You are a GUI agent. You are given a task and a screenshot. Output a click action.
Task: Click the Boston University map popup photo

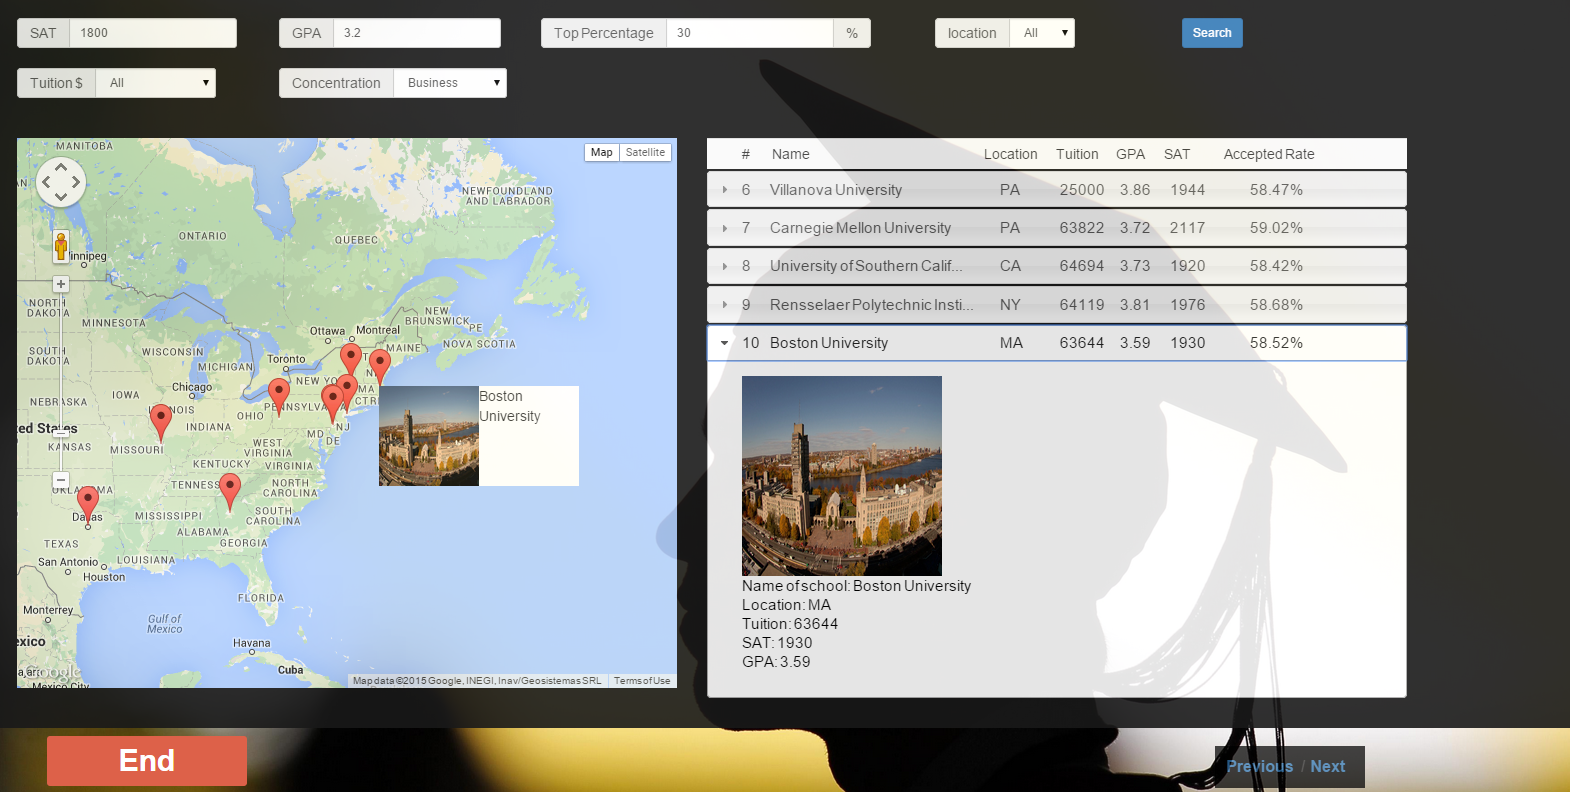(x=429, y=436)
